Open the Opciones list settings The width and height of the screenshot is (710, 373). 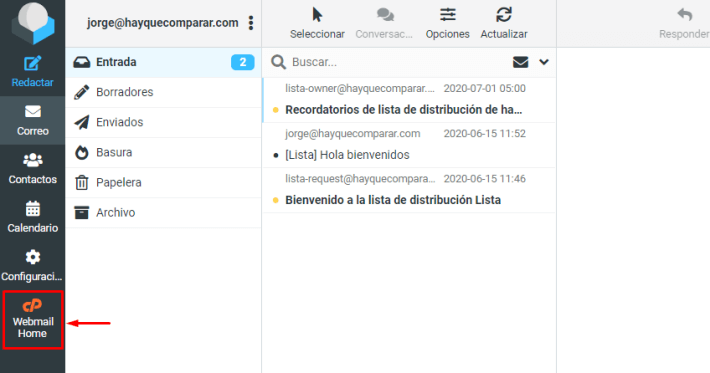(x=447, y=24)
